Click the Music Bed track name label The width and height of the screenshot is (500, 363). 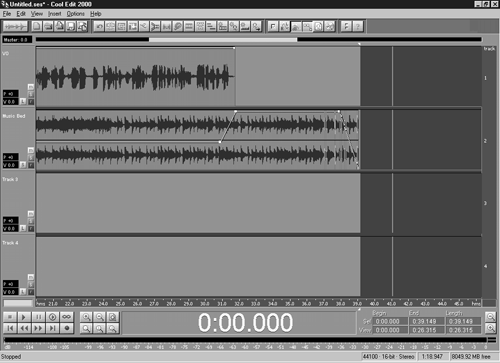[14, 116]
